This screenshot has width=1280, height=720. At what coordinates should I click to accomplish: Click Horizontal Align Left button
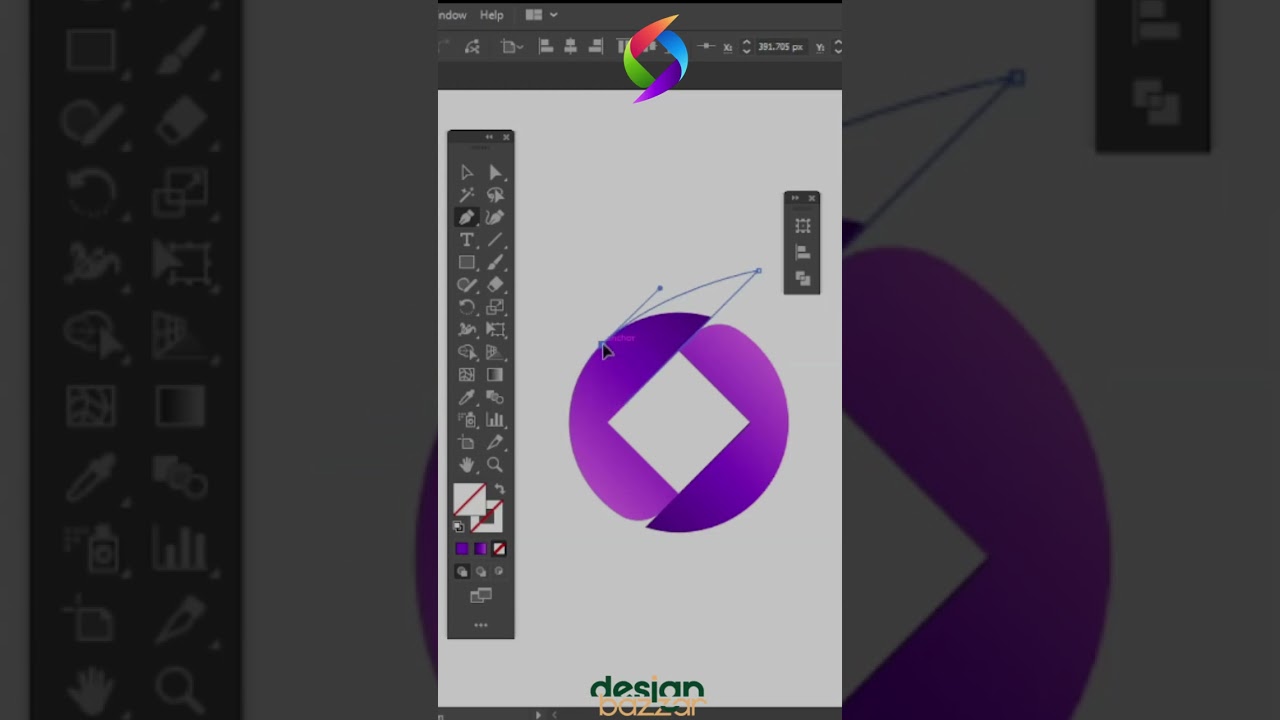click(x=546, y=47)
